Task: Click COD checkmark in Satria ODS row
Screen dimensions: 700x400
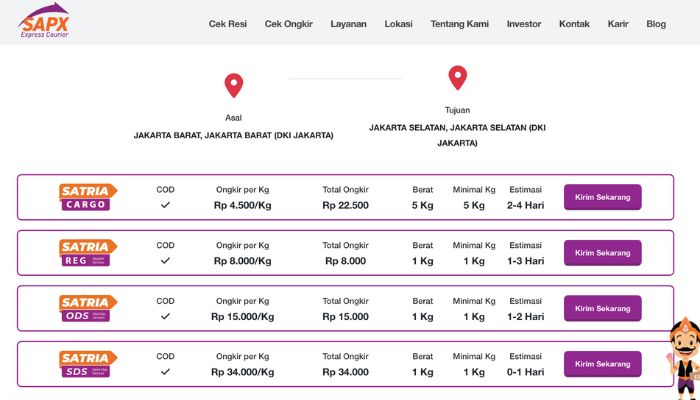Action: click(165, 316)
